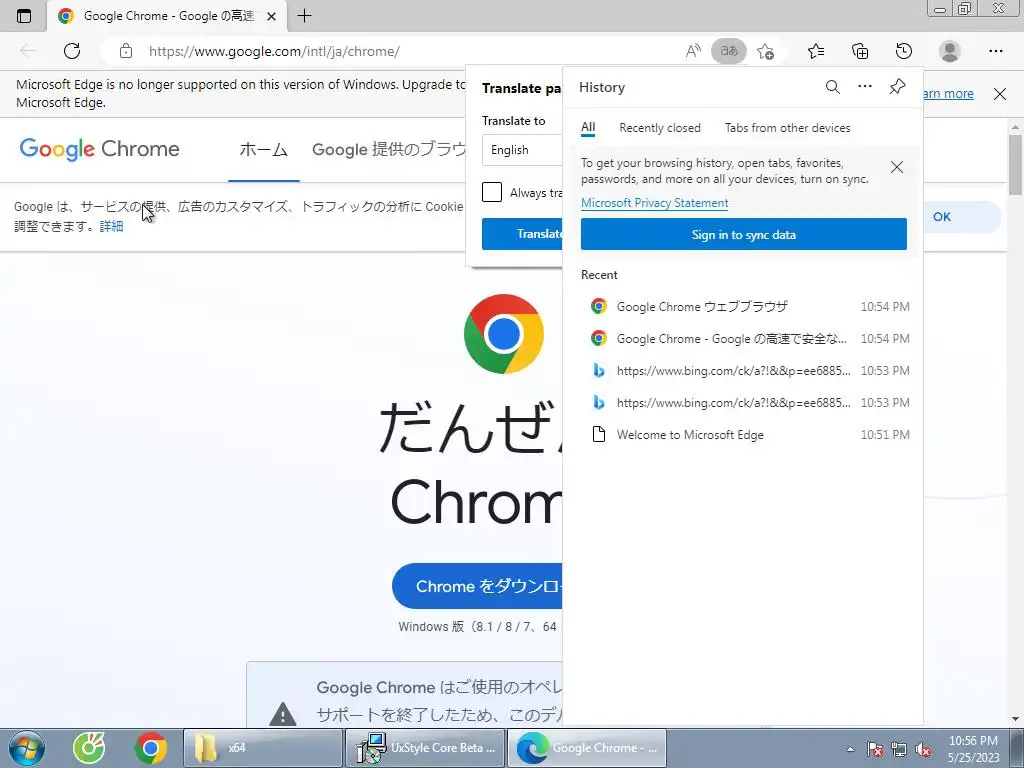Show hidden system tray icons
1024x768 pixels.
coord(850,749)
